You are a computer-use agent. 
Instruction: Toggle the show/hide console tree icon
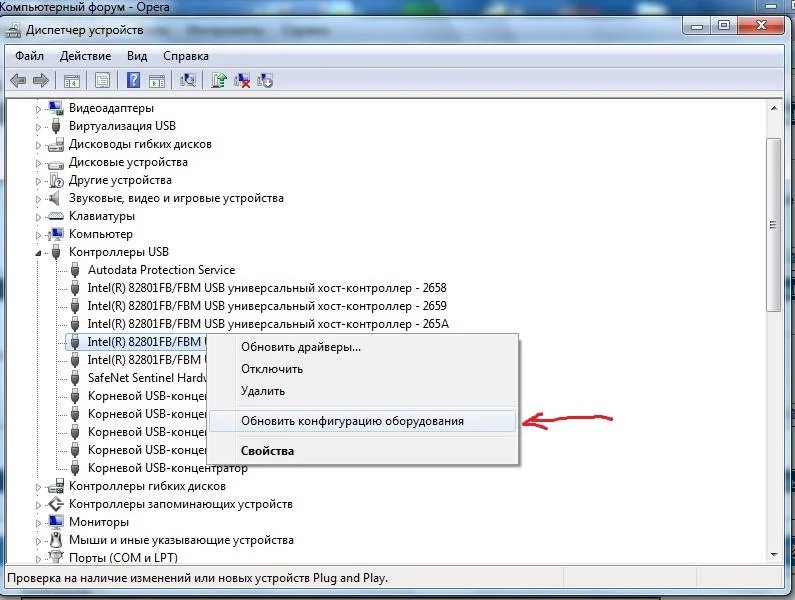(71, 80)
